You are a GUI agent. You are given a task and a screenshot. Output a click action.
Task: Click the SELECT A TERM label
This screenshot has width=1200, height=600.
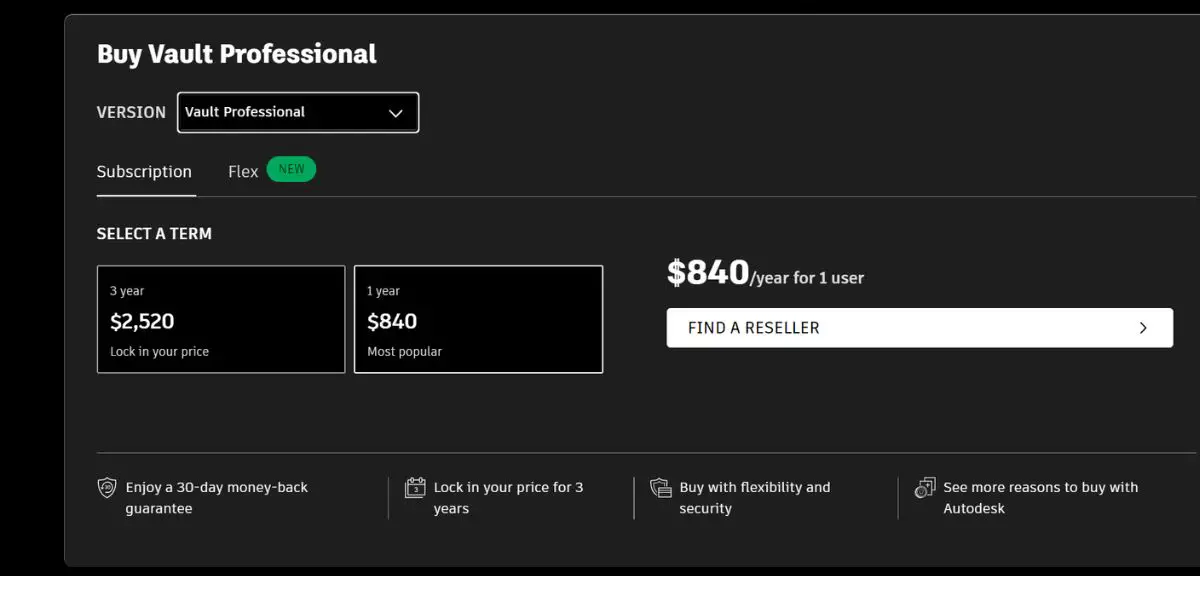tap(154, 234)
